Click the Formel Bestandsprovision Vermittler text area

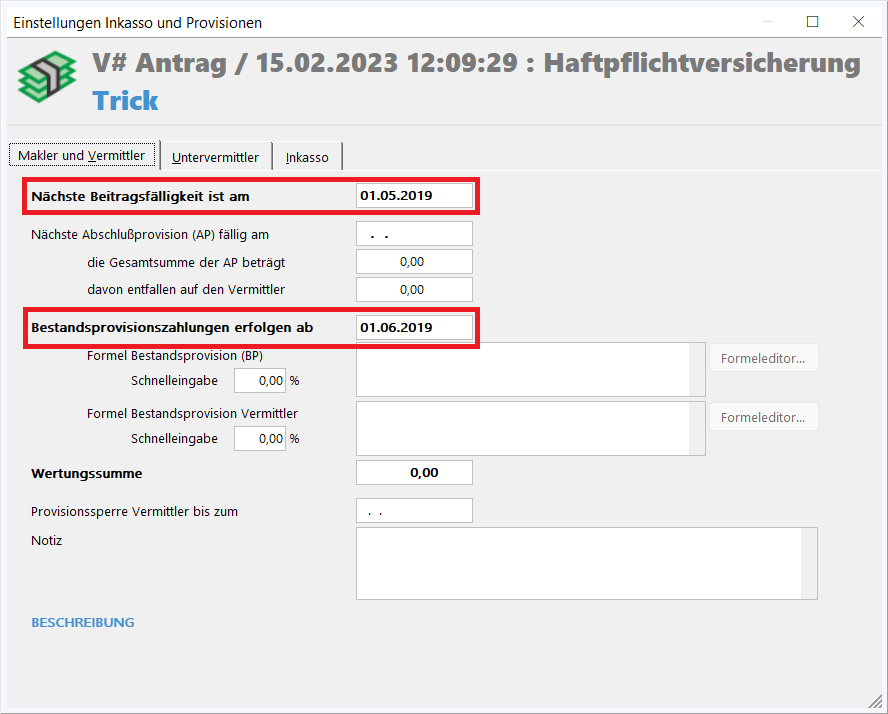click(522, 428)
